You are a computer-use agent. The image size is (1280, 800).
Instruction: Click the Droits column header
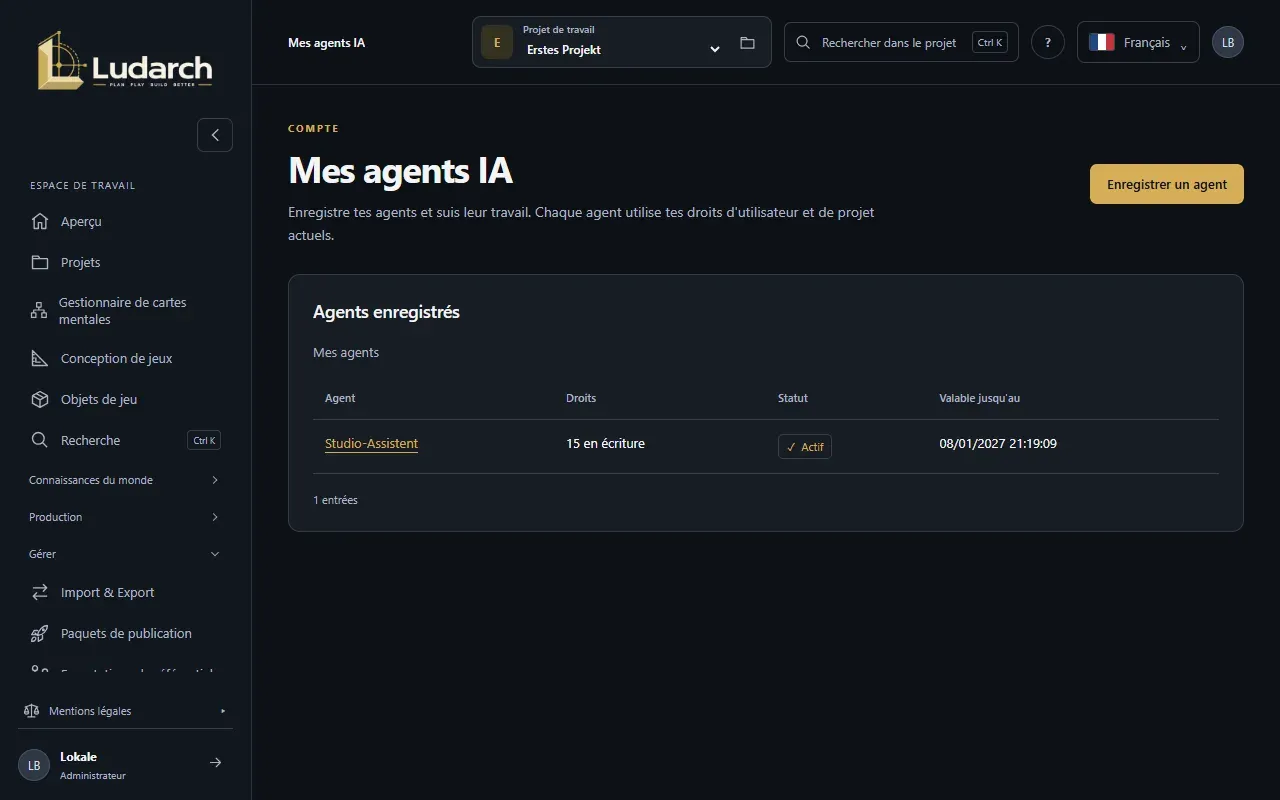(581, 398)
